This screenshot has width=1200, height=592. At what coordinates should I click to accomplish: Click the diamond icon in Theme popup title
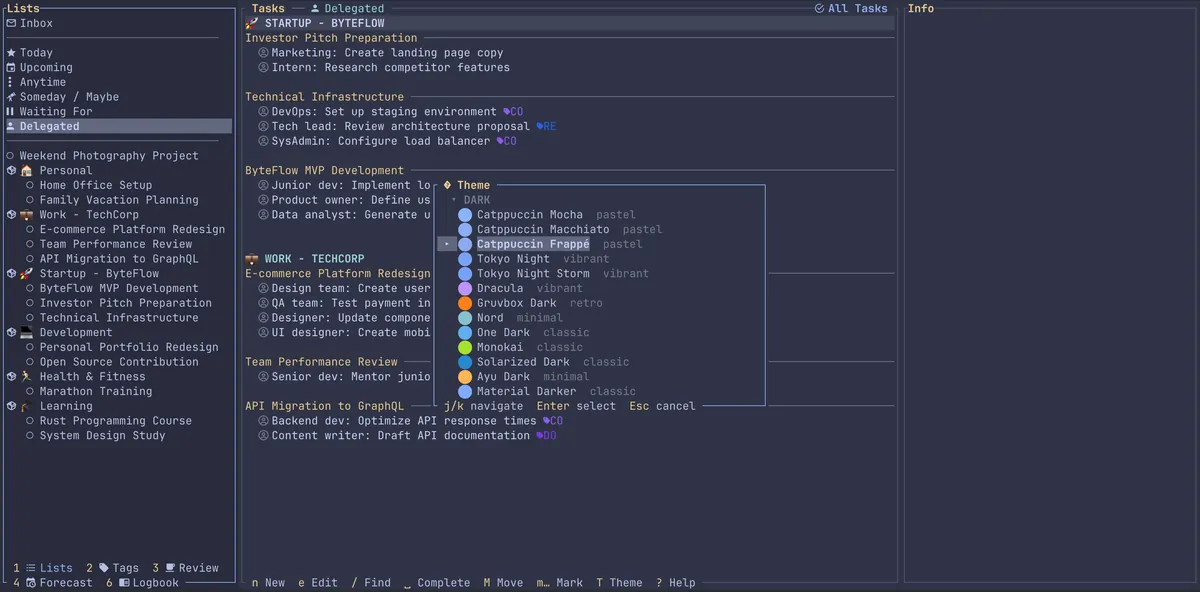click(x=447, y=185)
